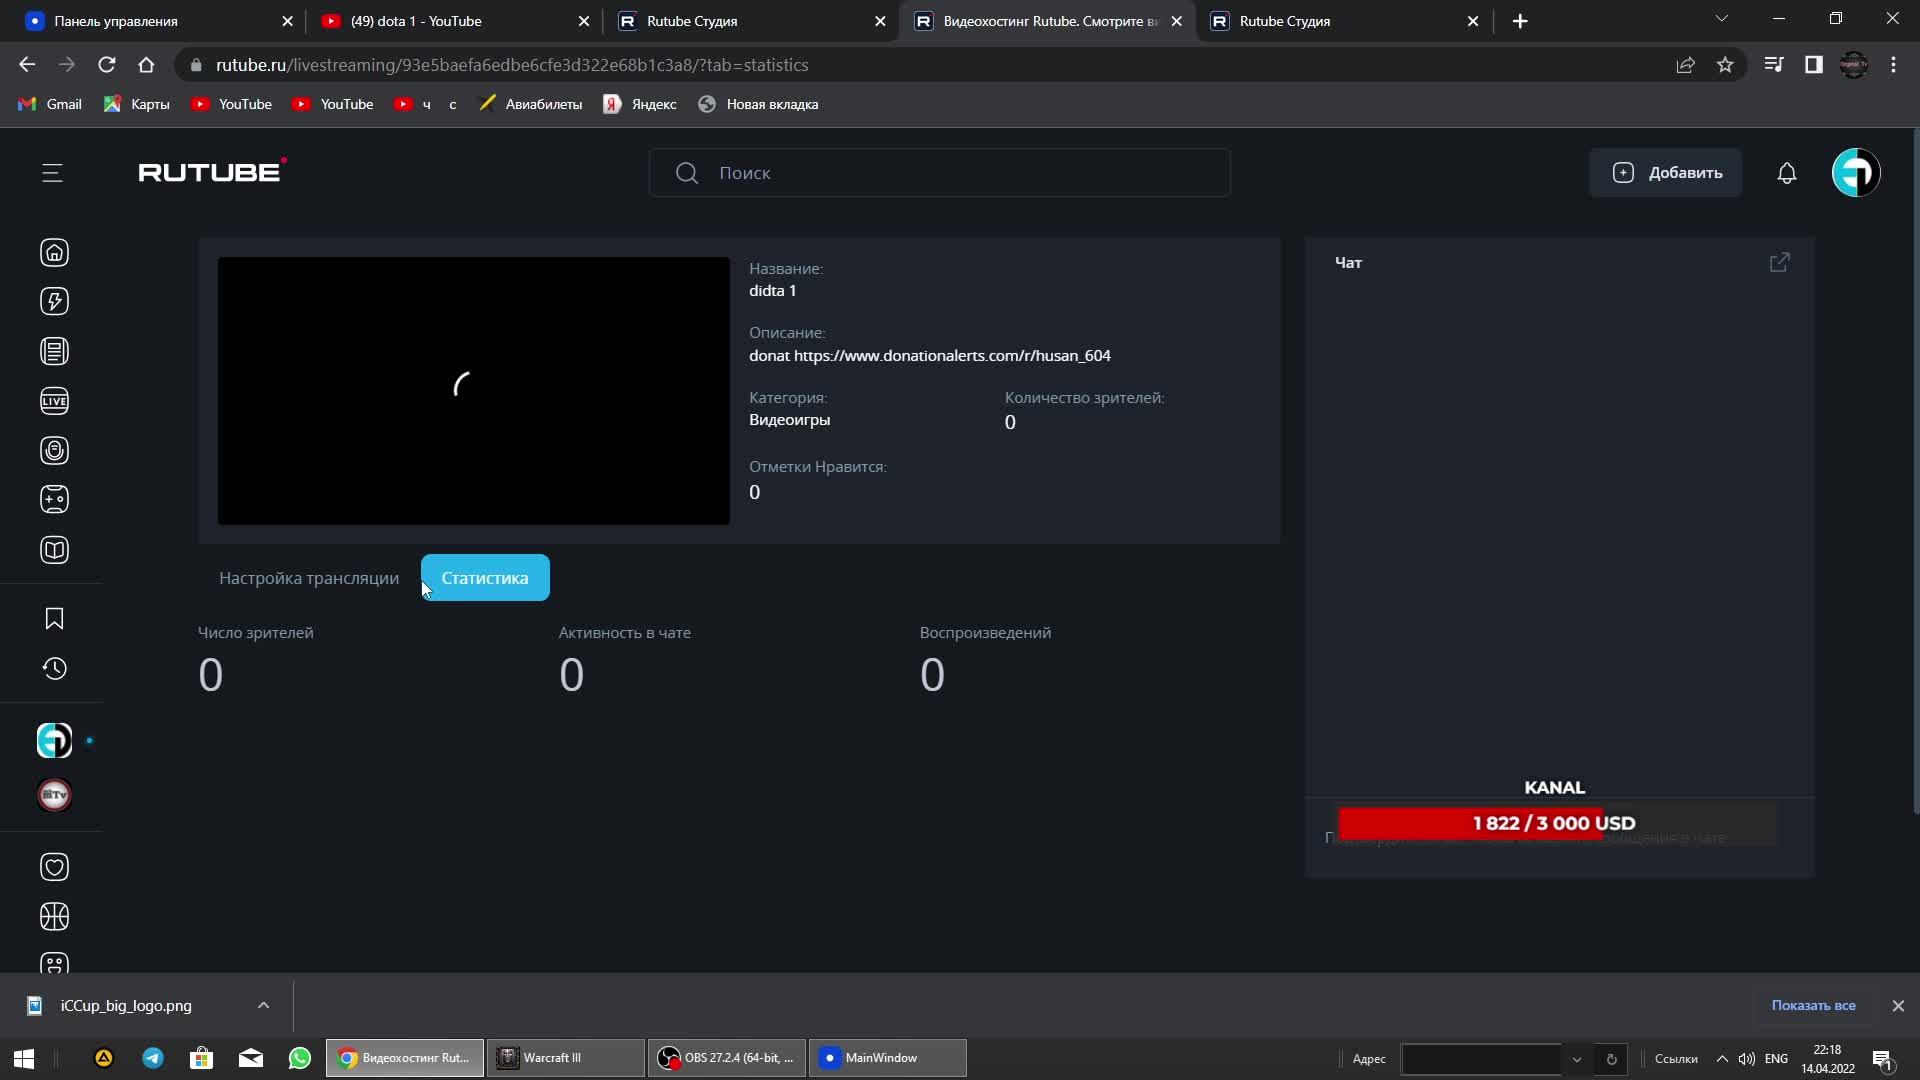Bookmark this page with star icon
The image size is (1920, 1080).
pyautogui.click(x=1725, y=65)
